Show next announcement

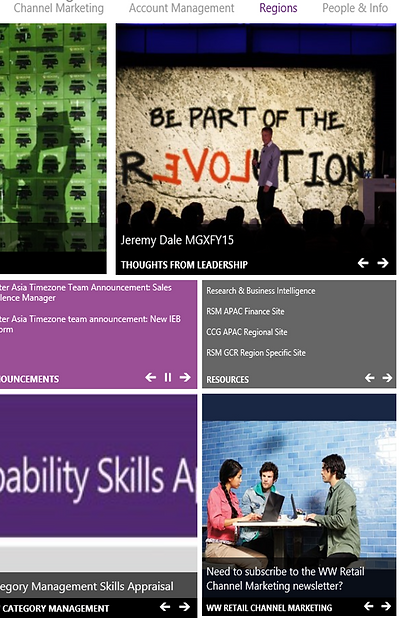pyautogui.click(x=185, y=378)
